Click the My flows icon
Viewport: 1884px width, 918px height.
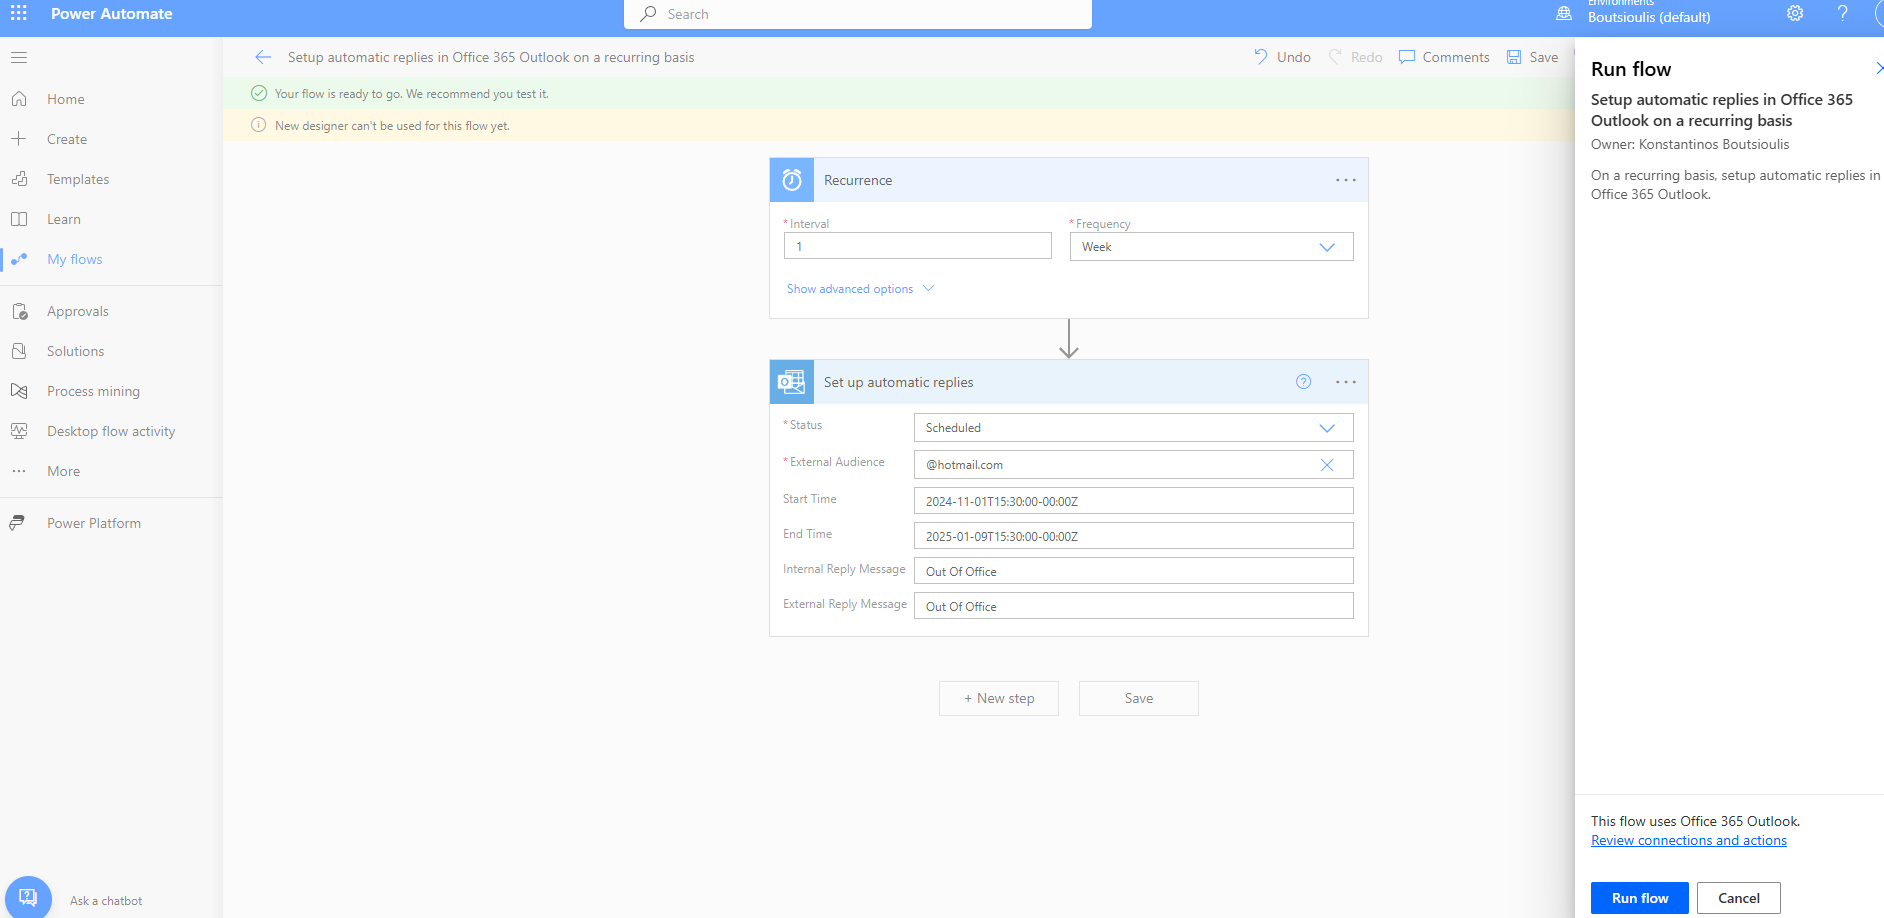[x=19, y=259]
